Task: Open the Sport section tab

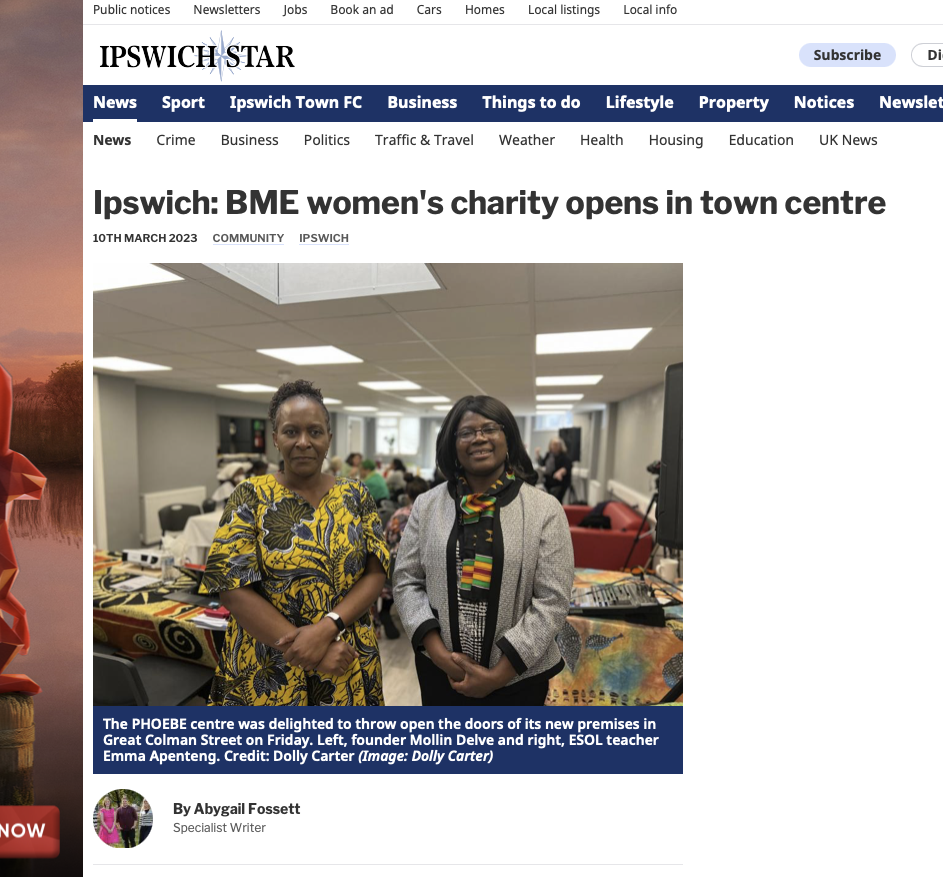Action: [x=183, y=102]
